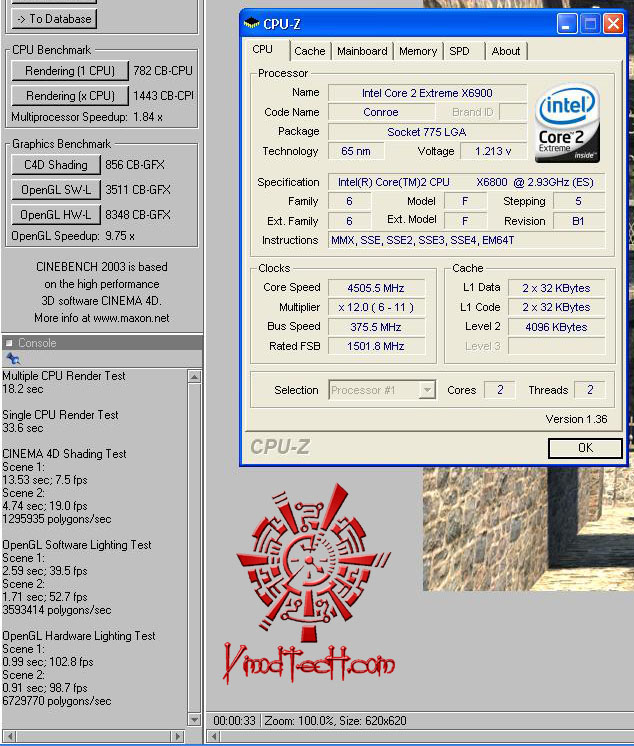Start the OpenGL SW-L test
Screen dimensions: 634x746
(56, 190)
